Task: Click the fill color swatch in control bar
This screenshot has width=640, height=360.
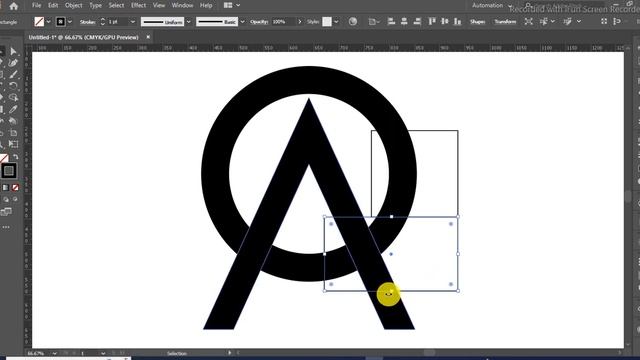Action: click(x=39, y=22)
